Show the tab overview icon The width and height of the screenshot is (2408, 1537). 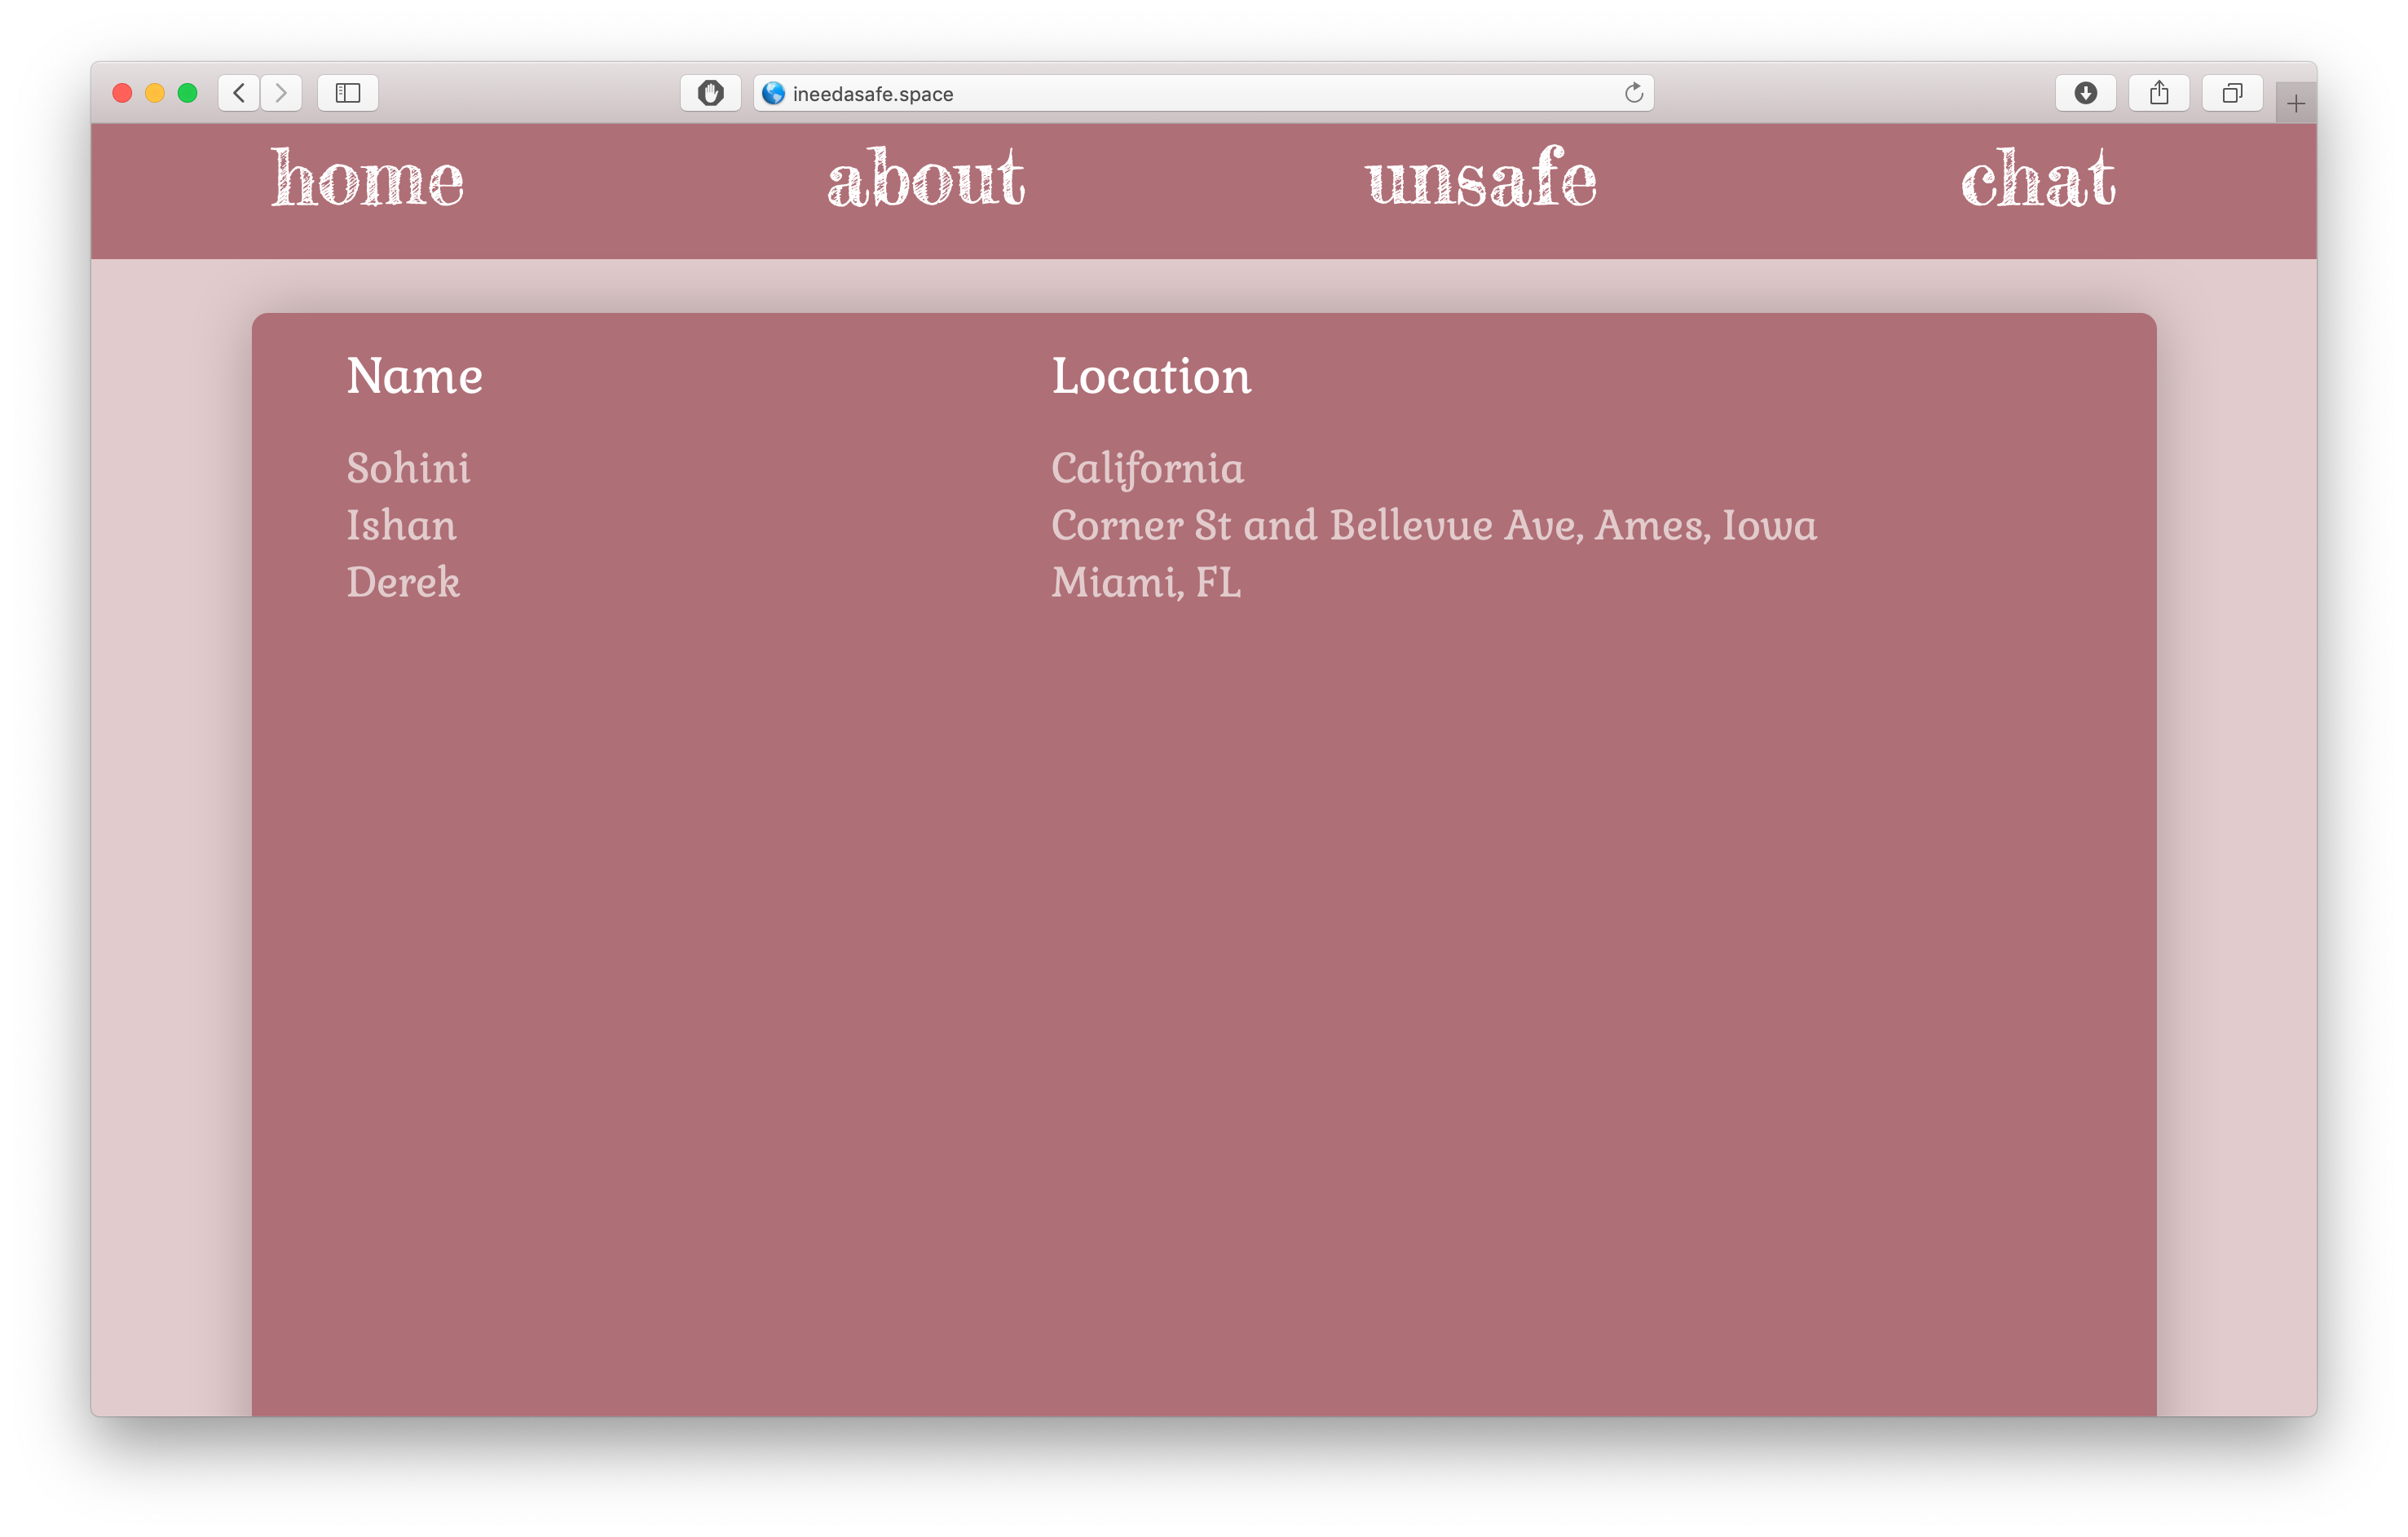point(2232,93)
